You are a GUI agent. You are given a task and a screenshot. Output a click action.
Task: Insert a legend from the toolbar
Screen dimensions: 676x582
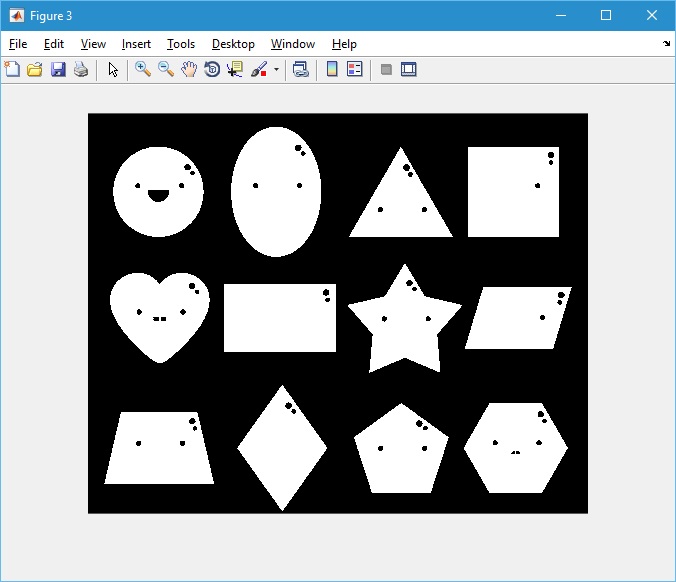click(355, 69)
